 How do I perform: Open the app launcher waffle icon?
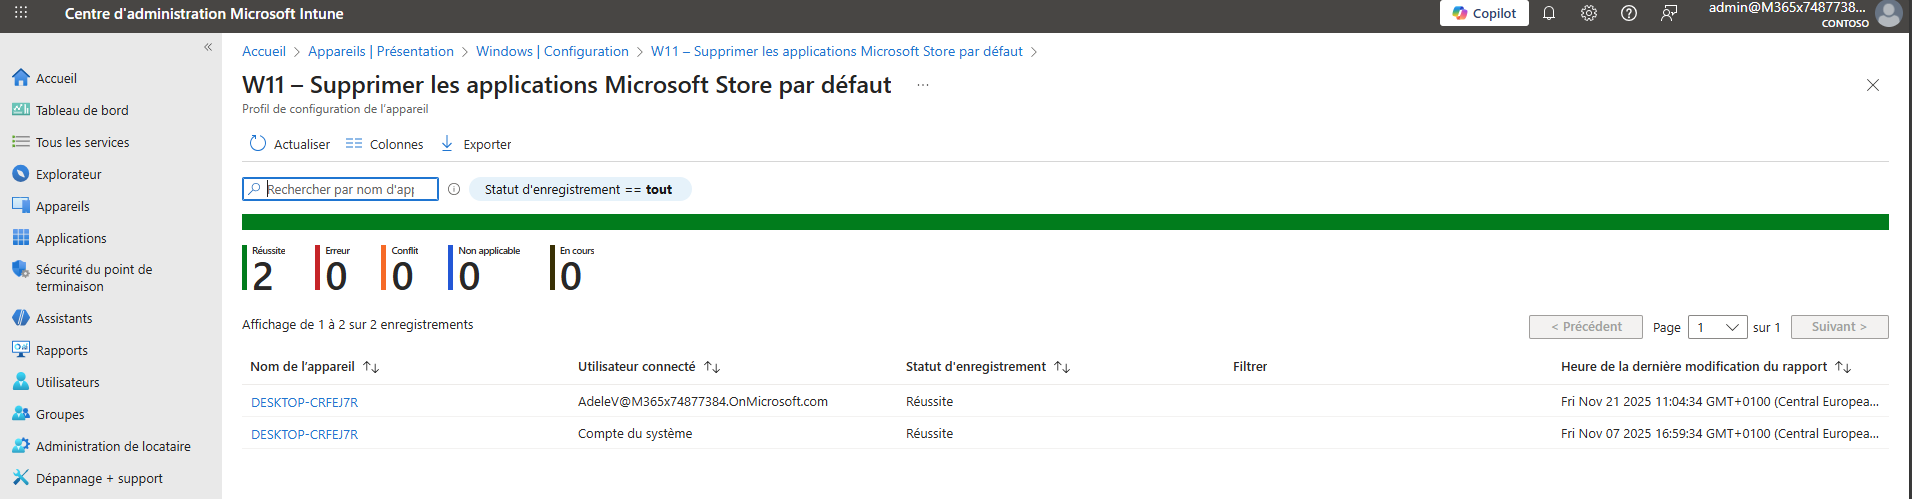(21, 13)
